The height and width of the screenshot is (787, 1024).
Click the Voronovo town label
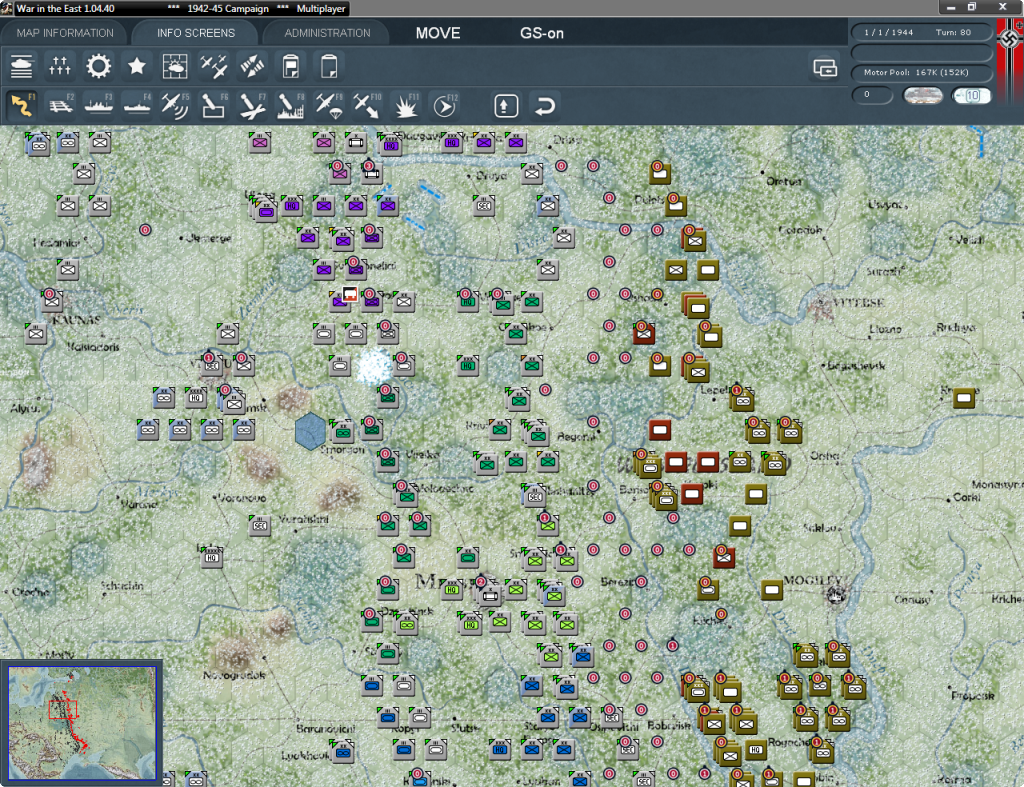(x=242, y=498)
